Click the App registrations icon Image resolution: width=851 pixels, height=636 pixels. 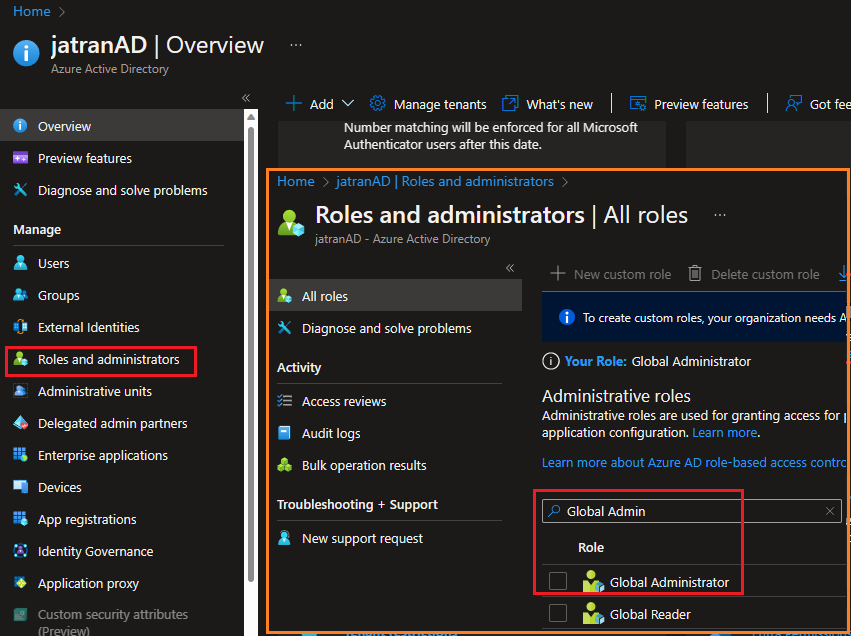tap(20, 519)
